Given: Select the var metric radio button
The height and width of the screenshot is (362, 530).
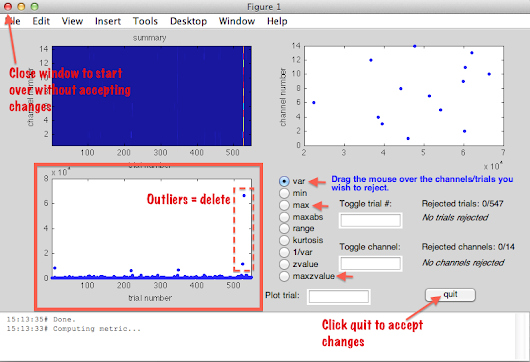Looking at the screenshot, I should pyautogui.click(x=284, y=181).
